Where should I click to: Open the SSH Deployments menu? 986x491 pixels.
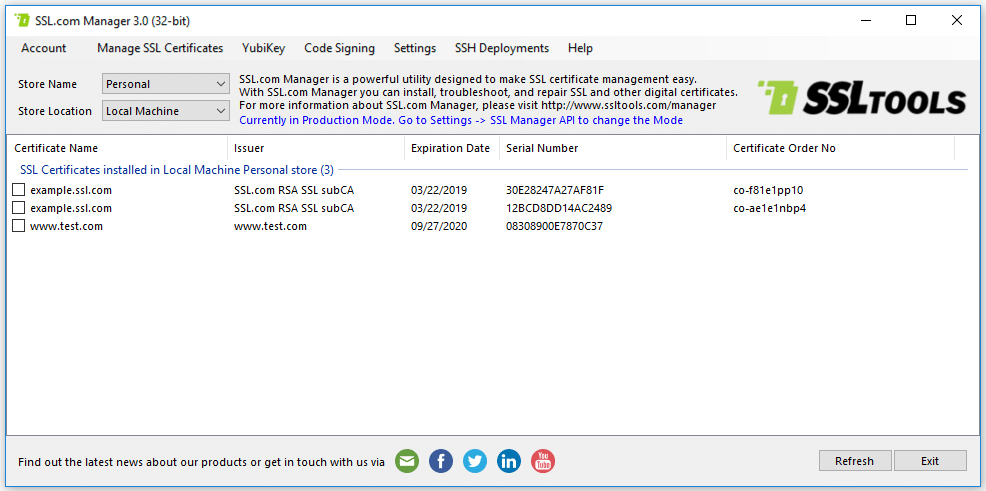(501, 48)
